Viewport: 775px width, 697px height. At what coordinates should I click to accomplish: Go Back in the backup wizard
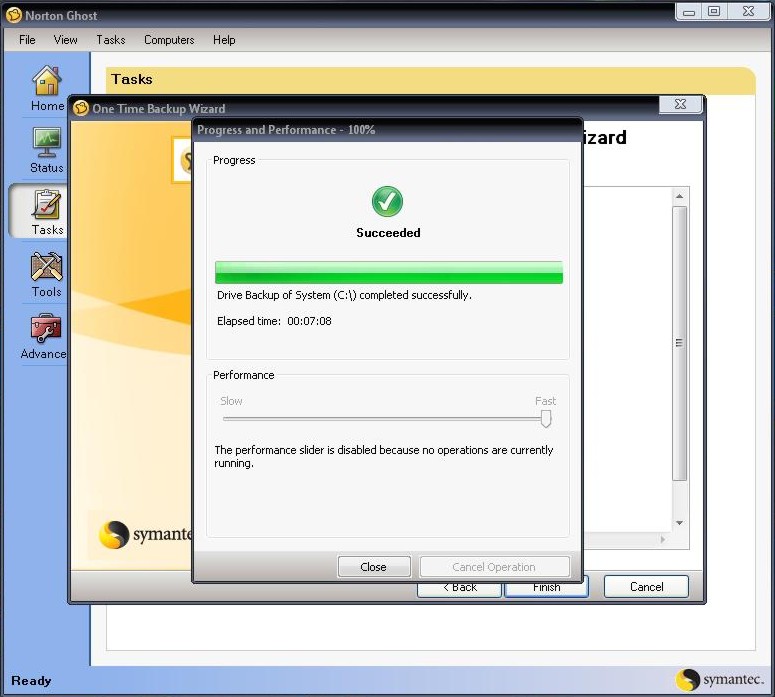pyautogui.click(x=460, y=589)
